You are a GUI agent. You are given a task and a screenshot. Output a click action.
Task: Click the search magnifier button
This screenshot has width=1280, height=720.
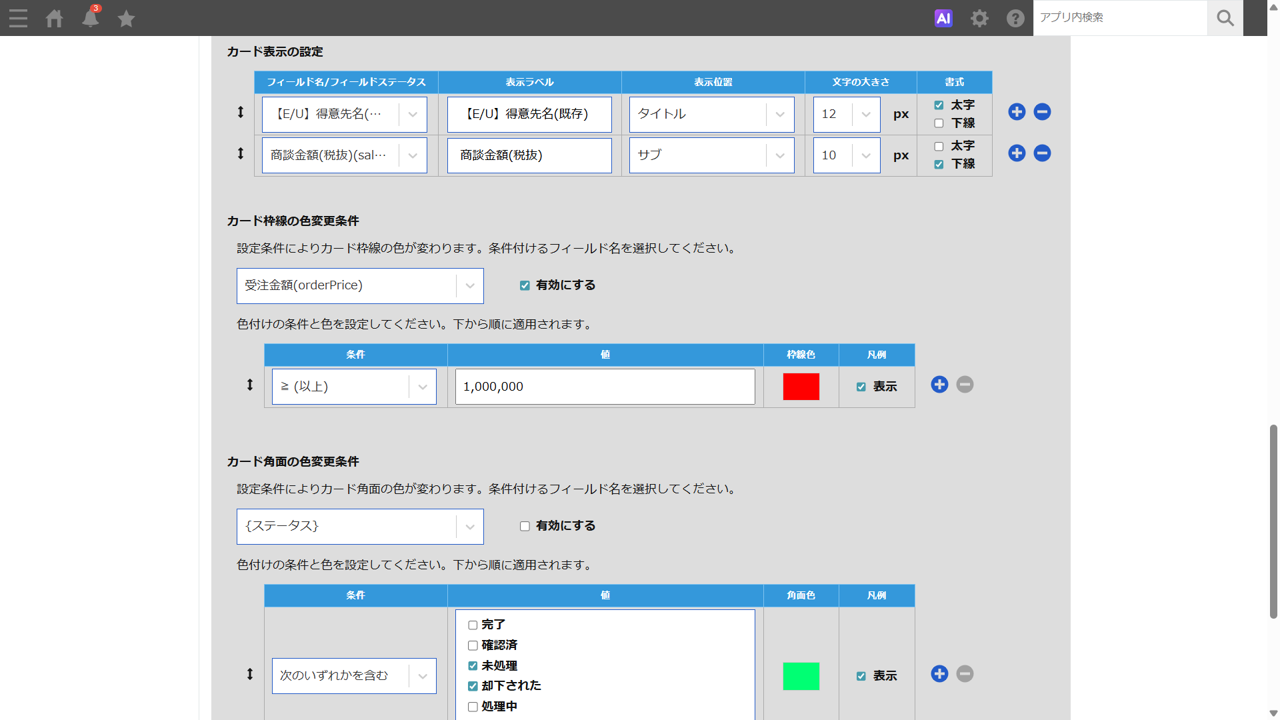[1225, 18]
